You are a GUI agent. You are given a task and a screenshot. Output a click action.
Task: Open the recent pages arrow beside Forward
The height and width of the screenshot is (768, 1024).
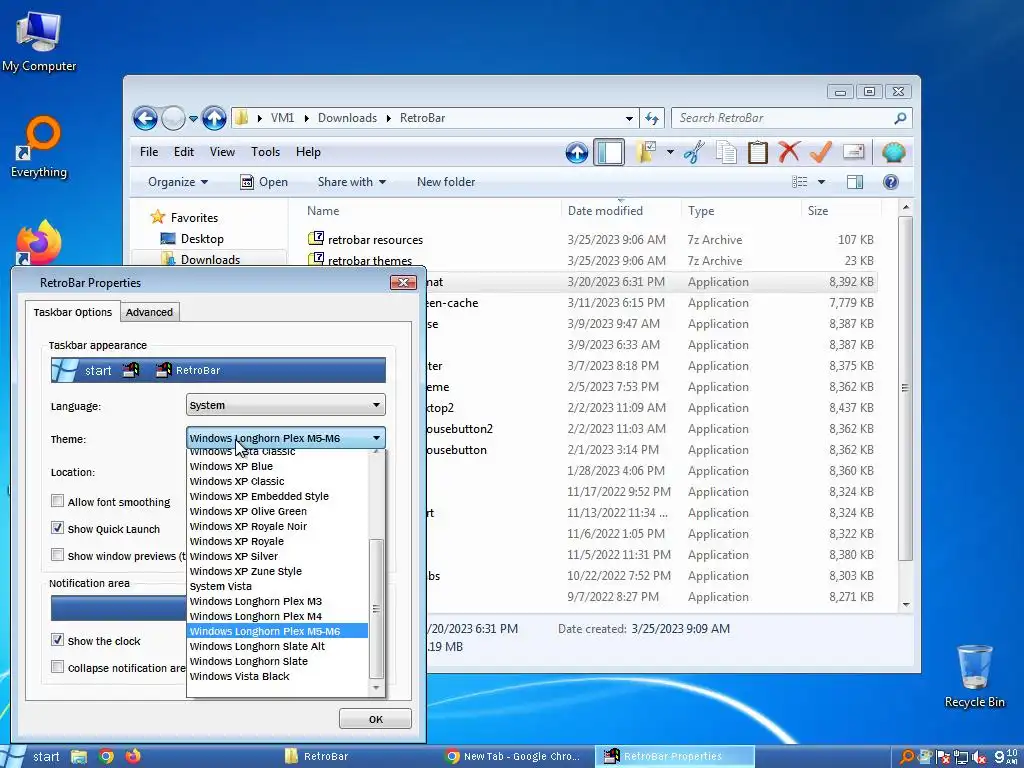click(x=193, y=118)
